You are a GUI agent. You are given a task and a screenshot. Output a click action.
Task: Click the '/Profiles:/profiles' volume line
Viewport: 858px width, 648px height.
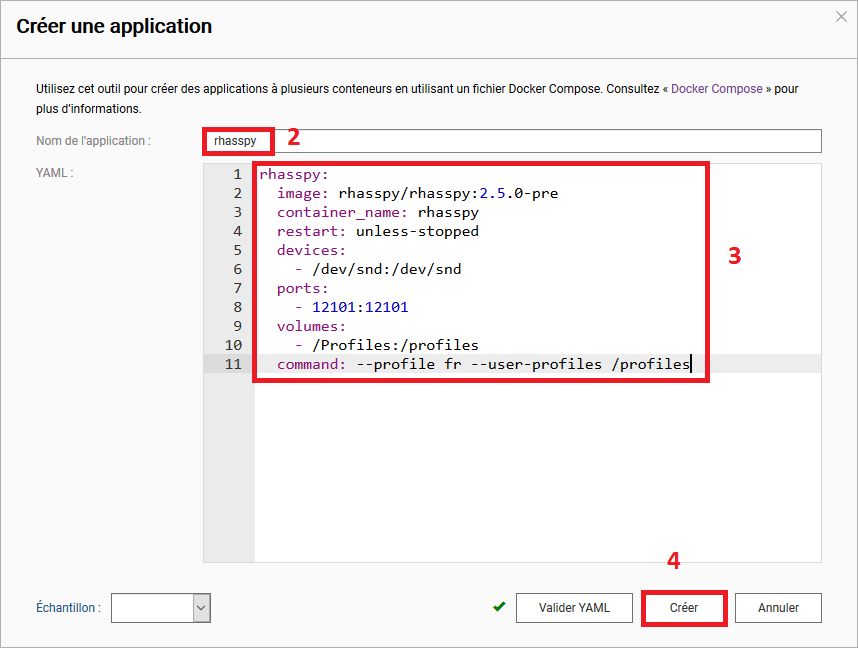point(386,345)
